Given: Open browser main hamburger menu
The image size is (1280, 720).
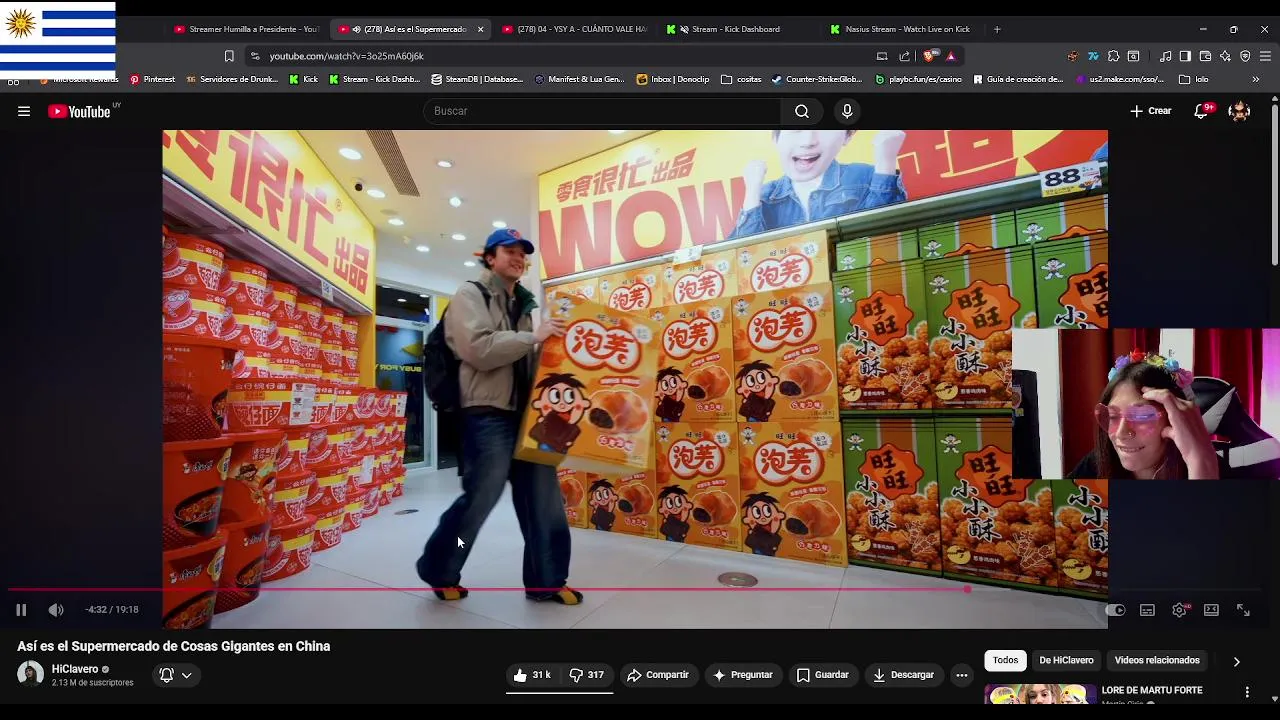Looking at the screenshot, I should pyautogui.click(x=1265, y=56).
